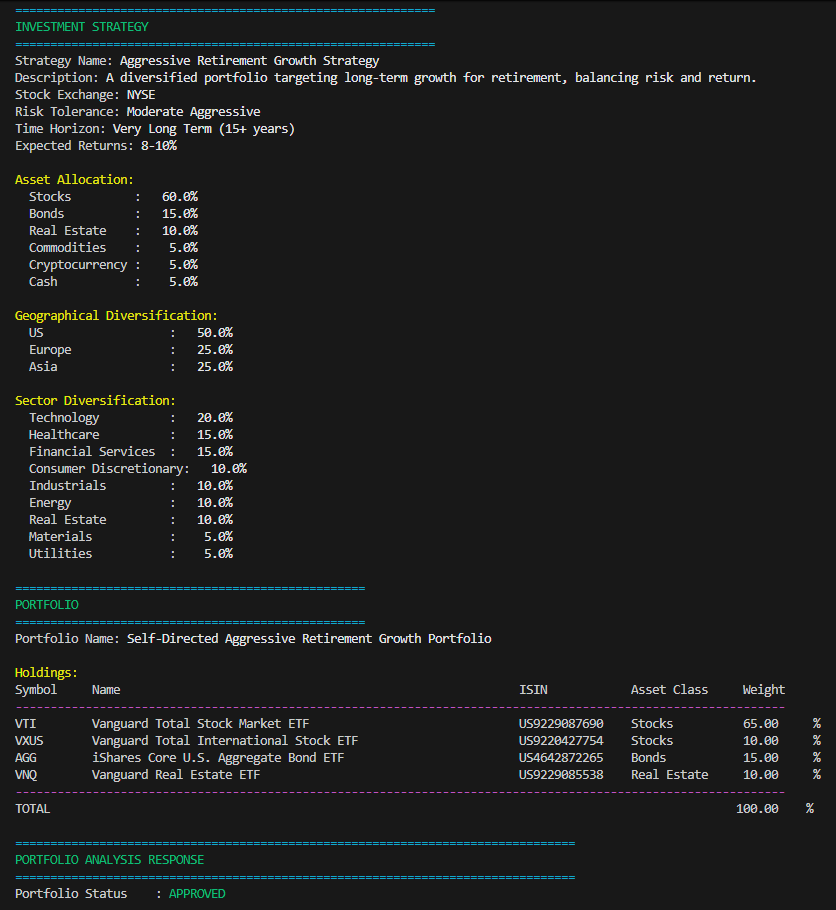Click the VTI weight 65.00
The width and height of the screenshot is (836, 910).
tap(761, 724)
